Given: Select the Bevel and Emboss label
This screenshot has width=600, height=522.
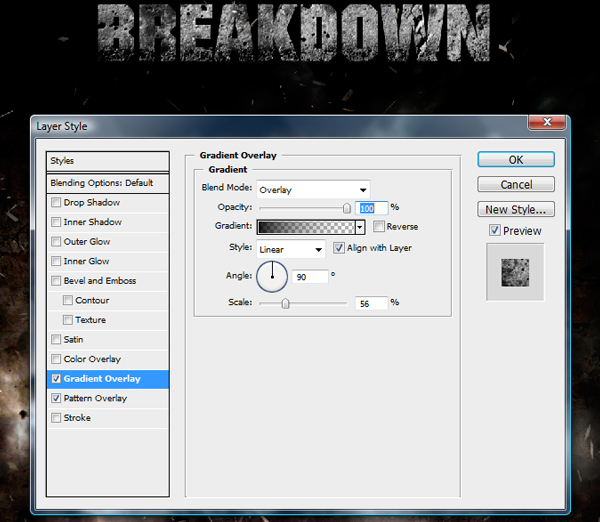Looking at the screenshot, I should click(x=100, y=281).
